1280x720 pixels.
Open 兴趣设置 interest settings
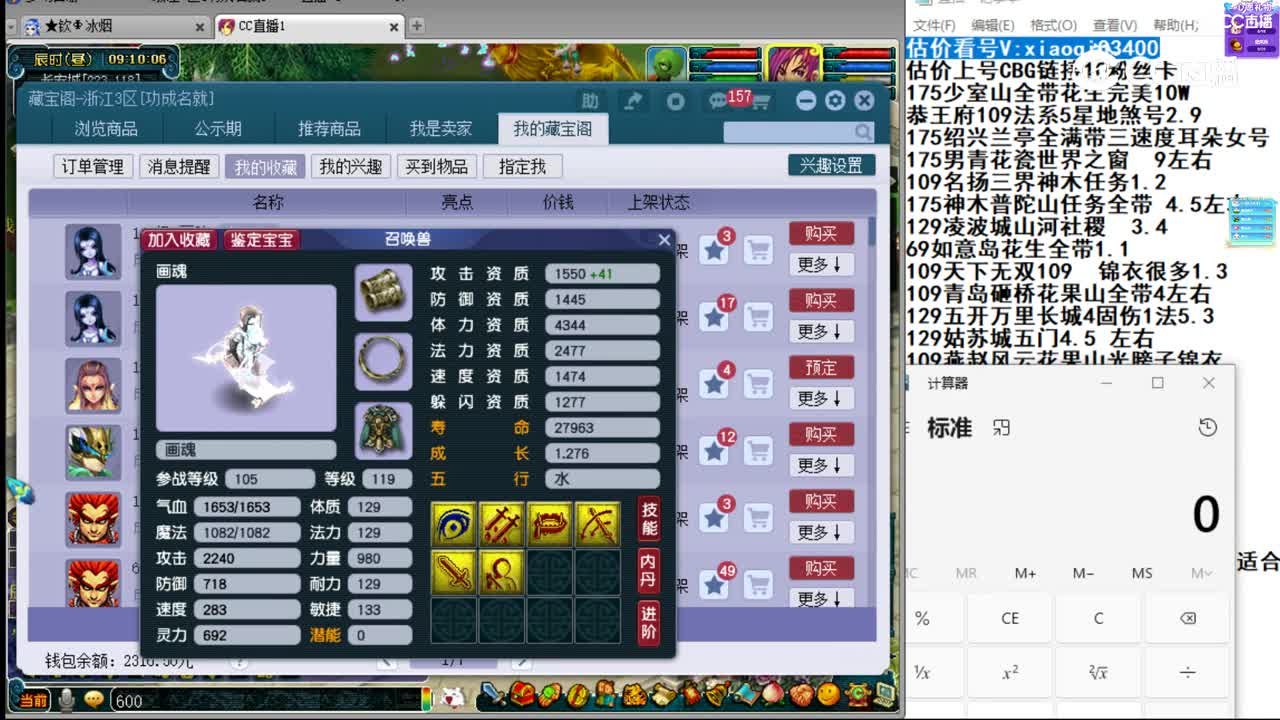[x=831, y=165]
